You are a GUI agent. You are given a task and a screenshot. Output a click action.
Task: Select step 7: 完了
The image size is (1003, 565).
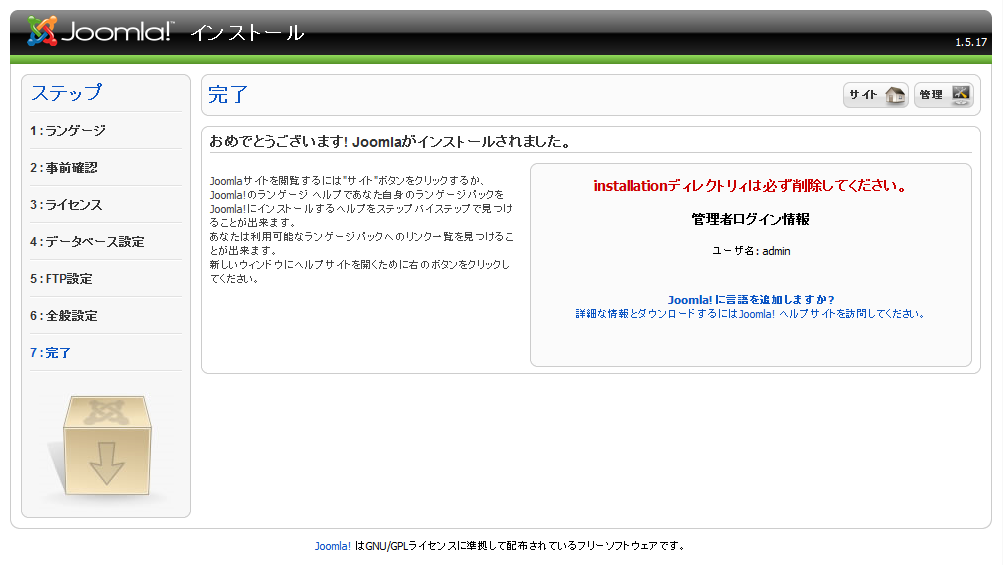coord(50,353)
